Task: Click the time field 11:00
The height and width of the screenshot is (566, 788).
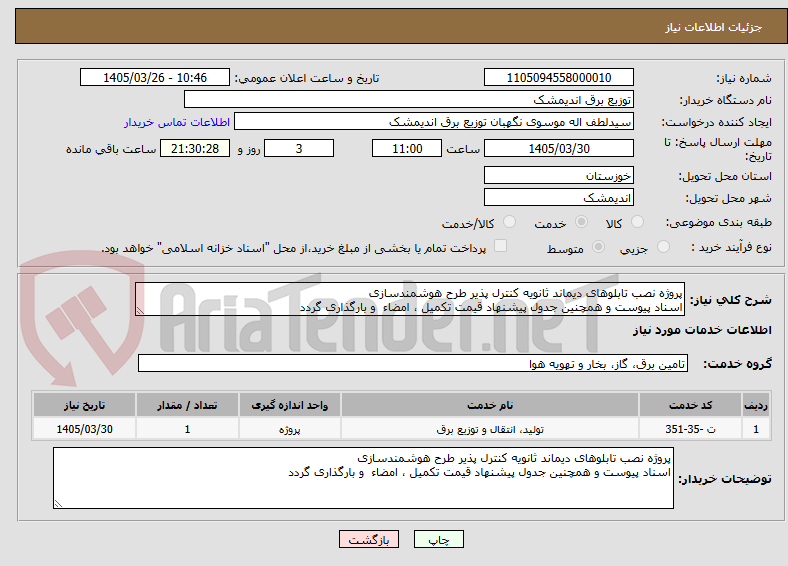Action: [x=407, y=148]
